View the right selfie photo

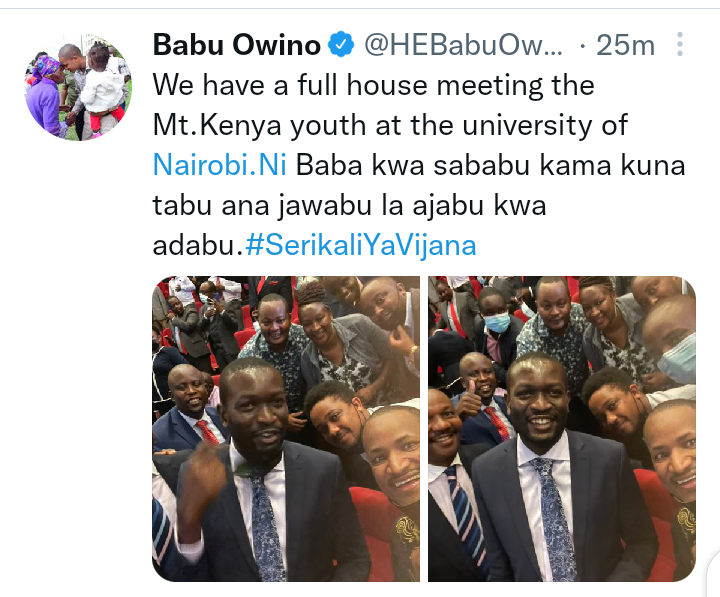(x=562, y=429)
